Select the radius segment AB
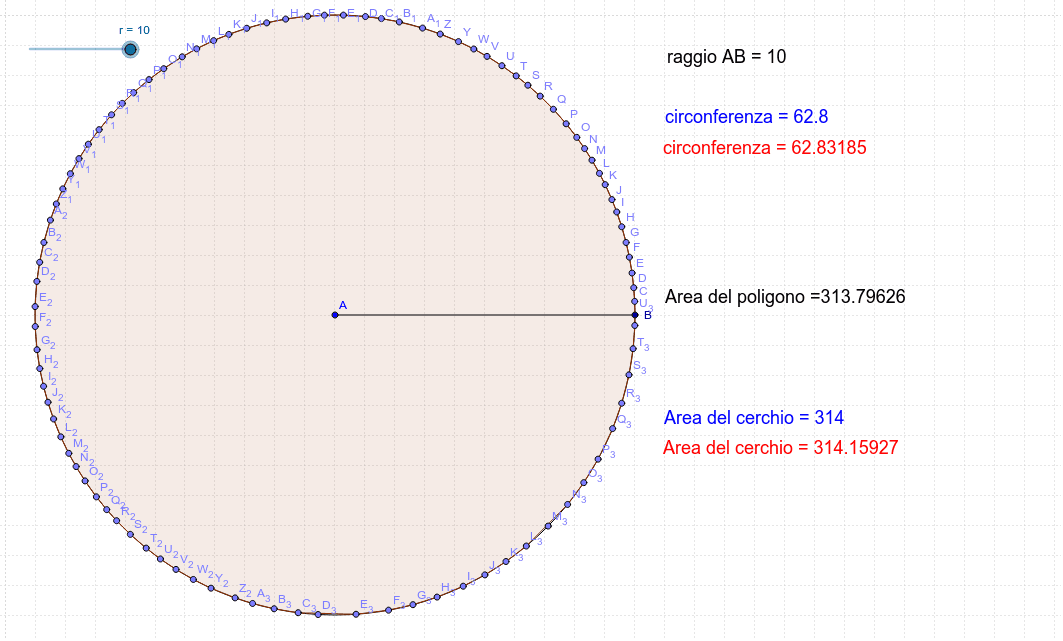The image size is (1063, 641). point(485,315)
